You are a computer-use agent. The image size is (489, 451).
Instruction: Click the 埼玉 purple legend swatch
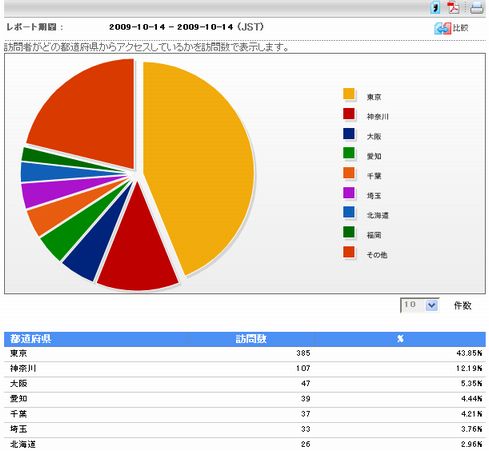click(x=349, y=193)
